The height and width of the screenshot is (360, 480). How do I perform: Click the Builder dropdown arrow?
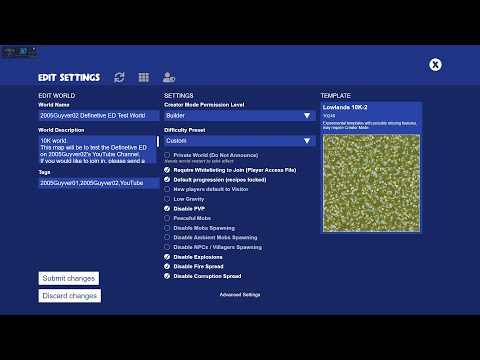(307, 115)
